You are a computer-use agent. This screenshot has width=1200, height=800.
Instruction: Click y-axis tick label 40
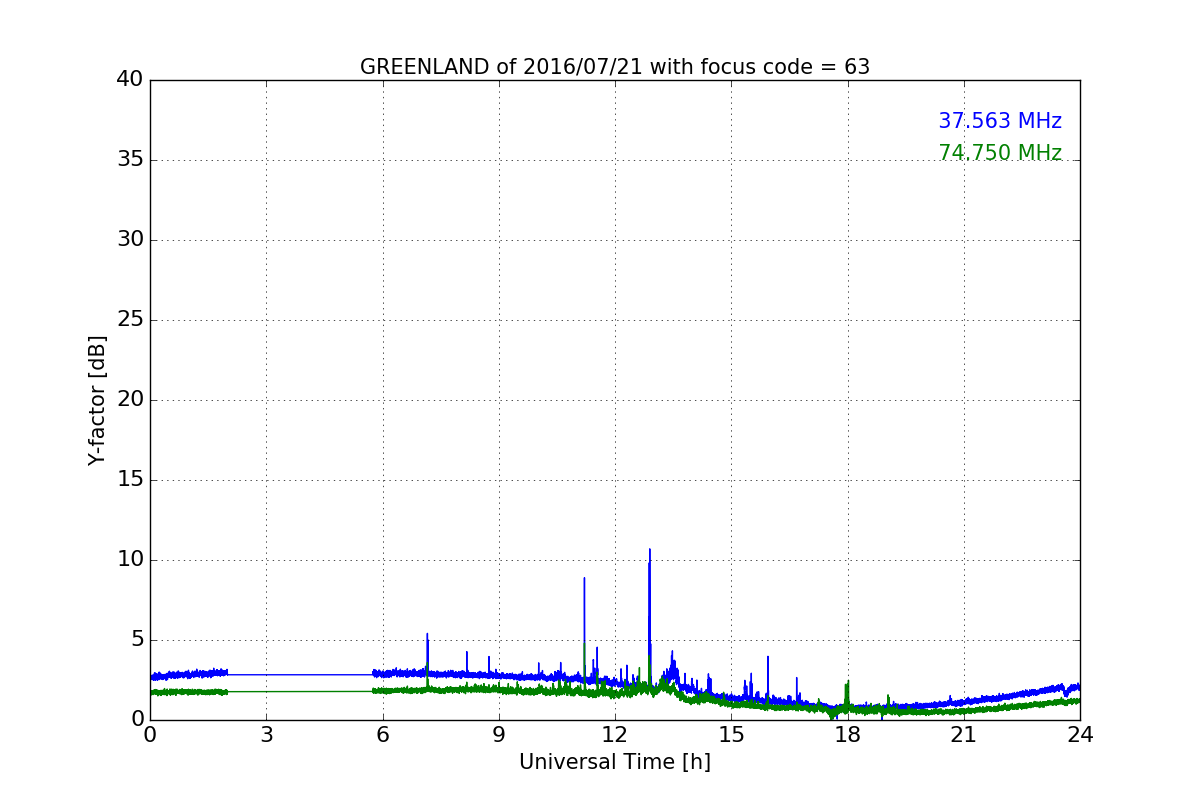[x=130, y=79]
